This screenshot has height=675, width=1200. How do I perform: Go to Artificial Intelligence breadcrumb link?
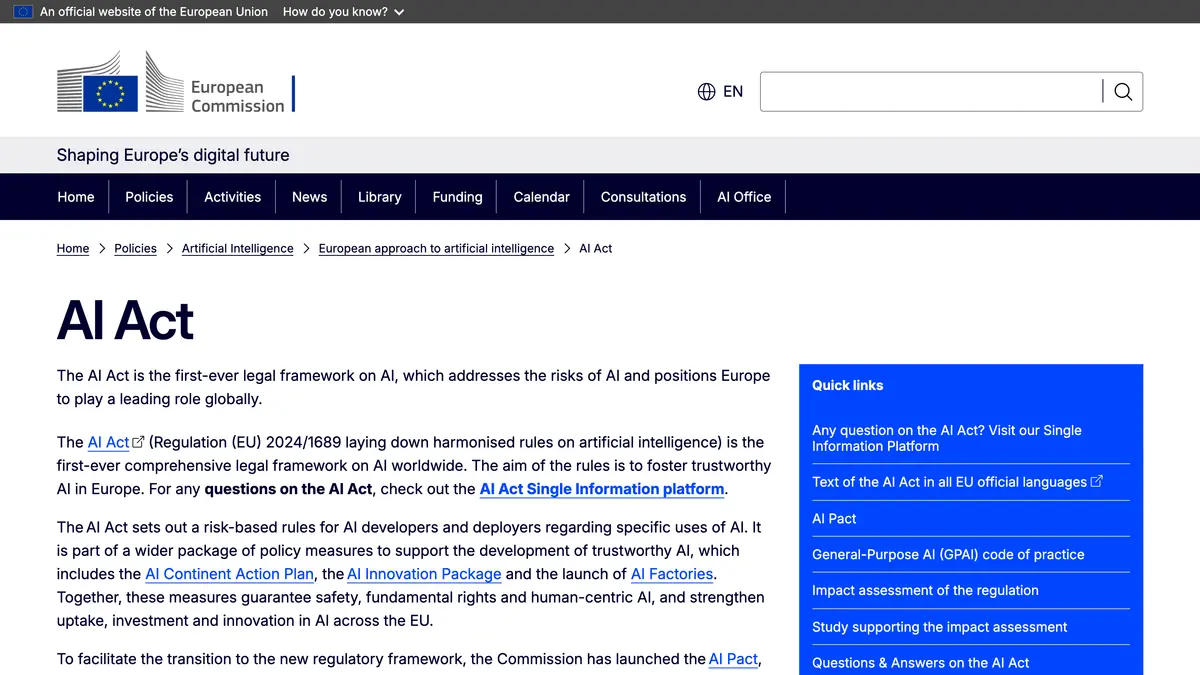238,248
